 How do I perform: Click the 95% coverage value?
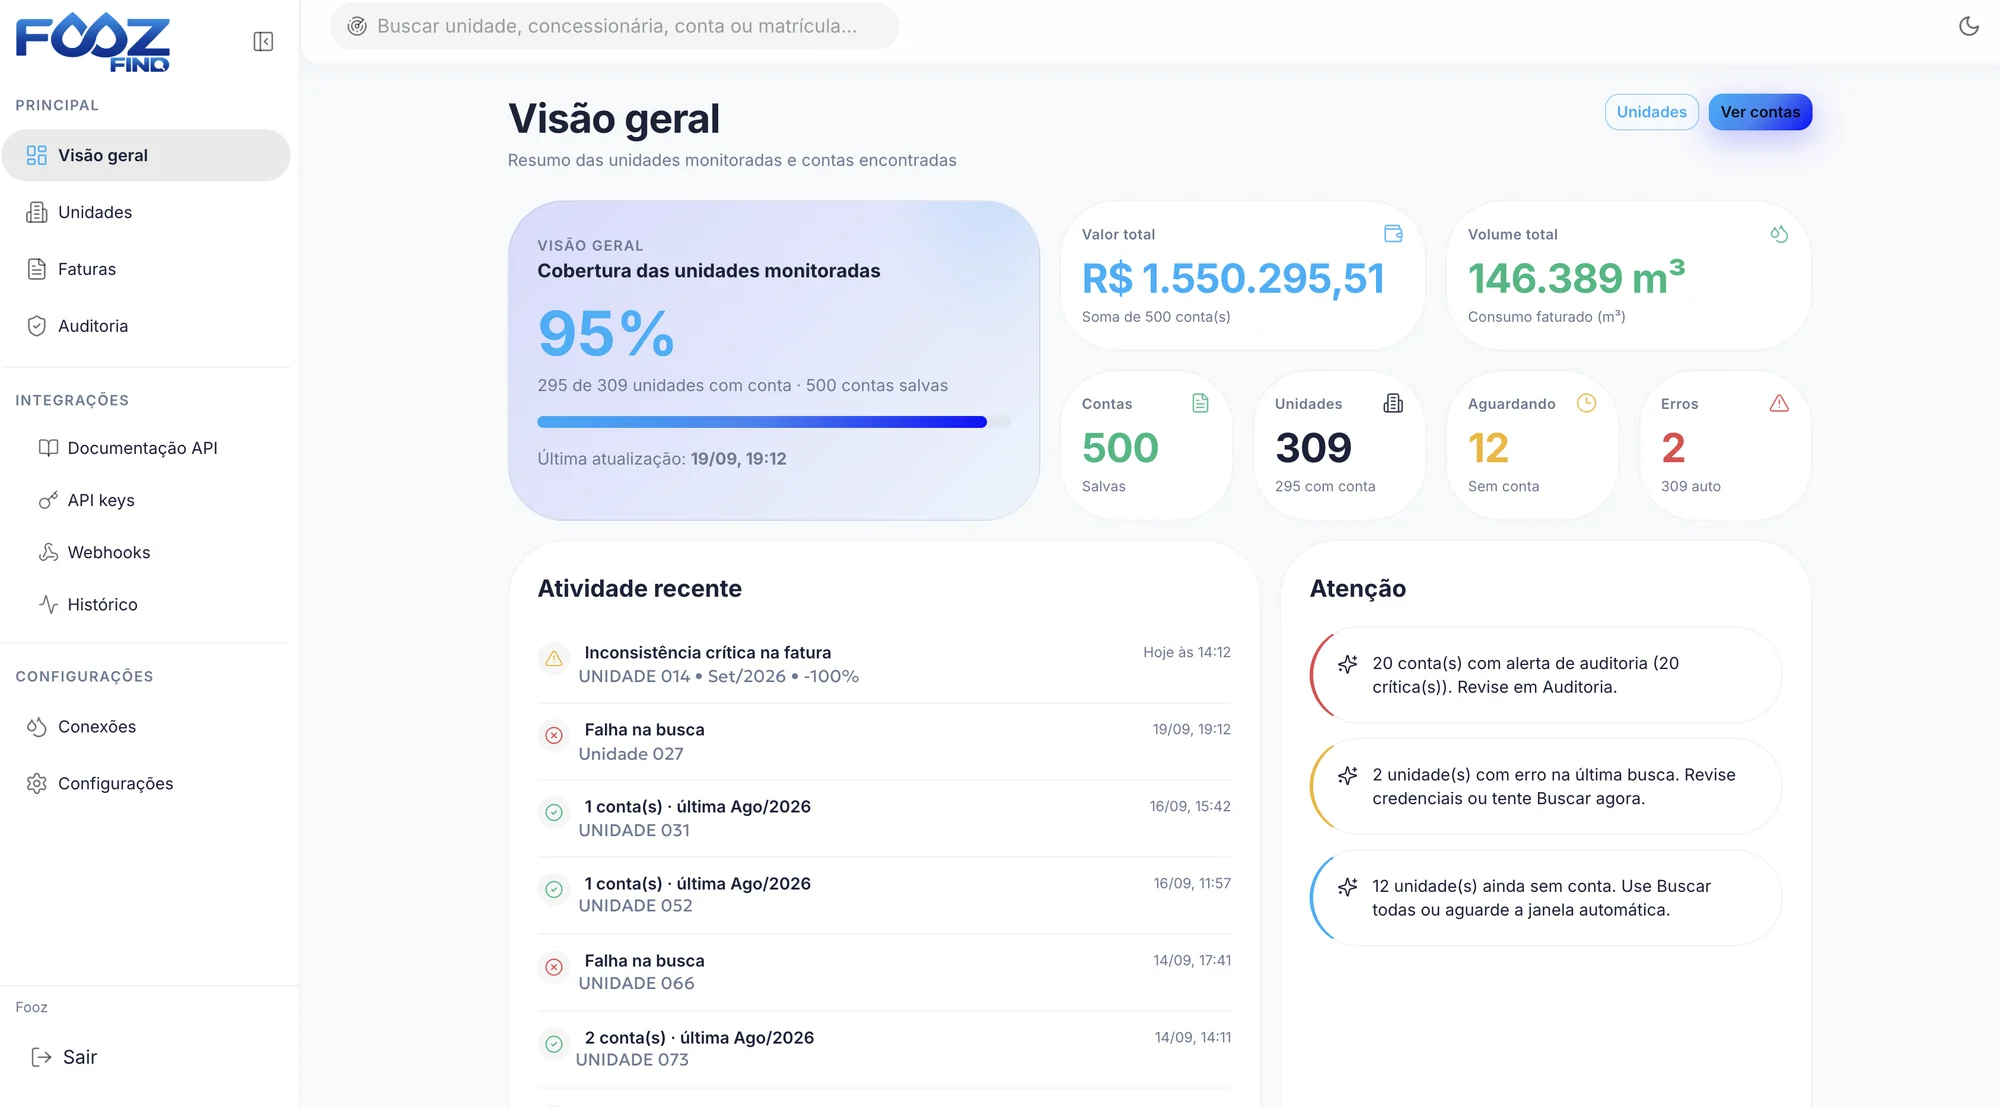click(606, 333)
